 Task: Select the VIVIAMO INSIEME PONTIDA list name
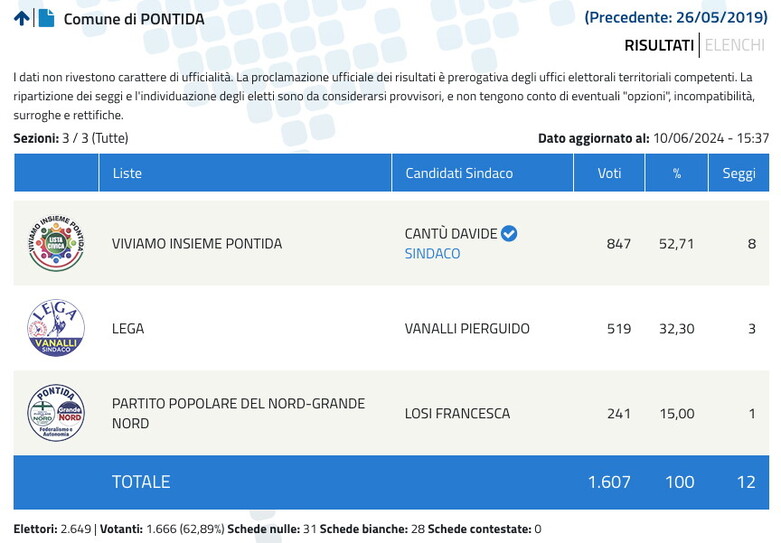(x=197, y=243)
